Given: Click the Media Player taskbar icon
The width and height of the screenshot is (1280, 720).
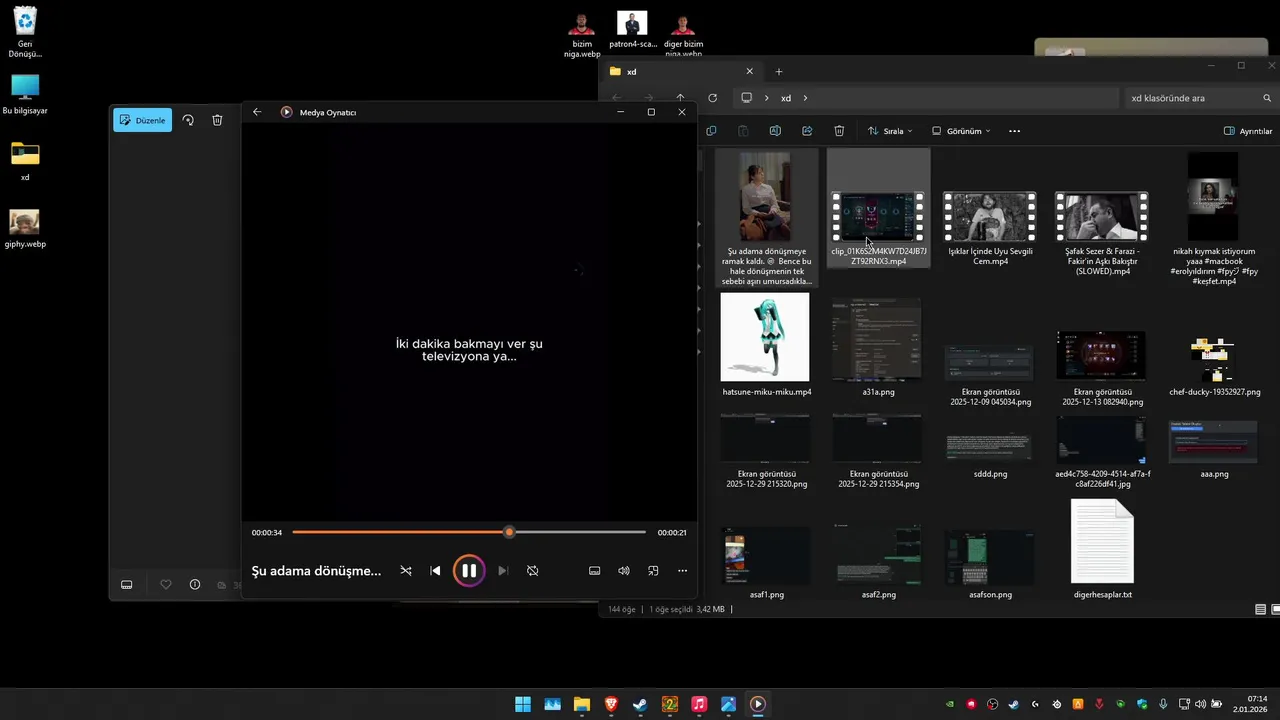Looking at the screenshot, I should pos(757,704).
